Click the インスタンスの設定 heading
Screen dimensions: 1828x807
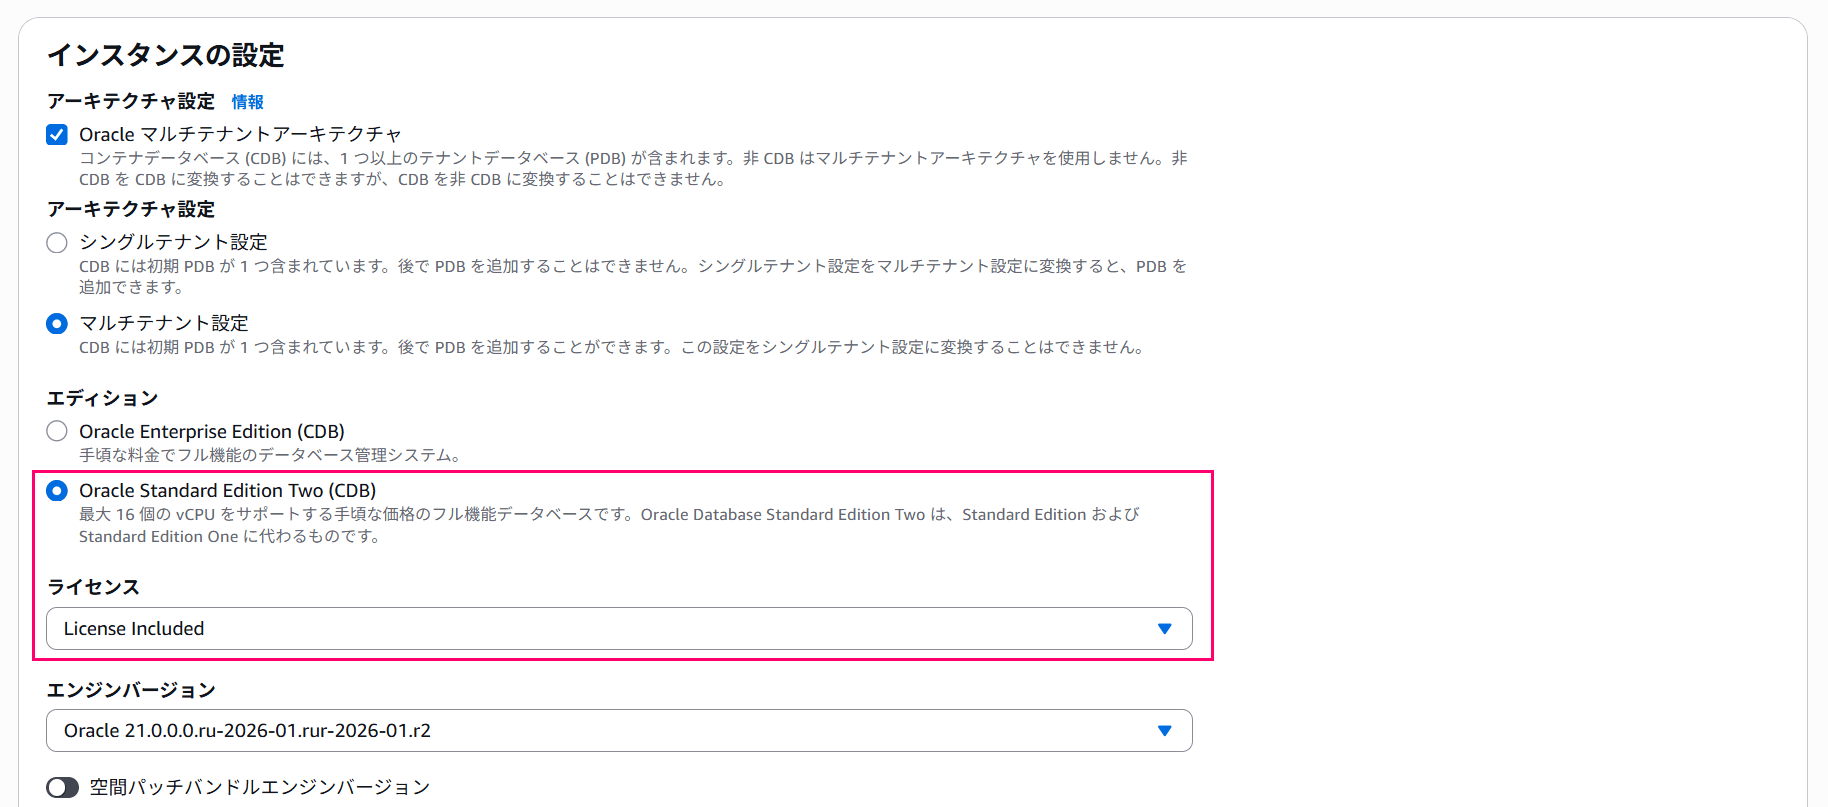click(x=166, y=55)
